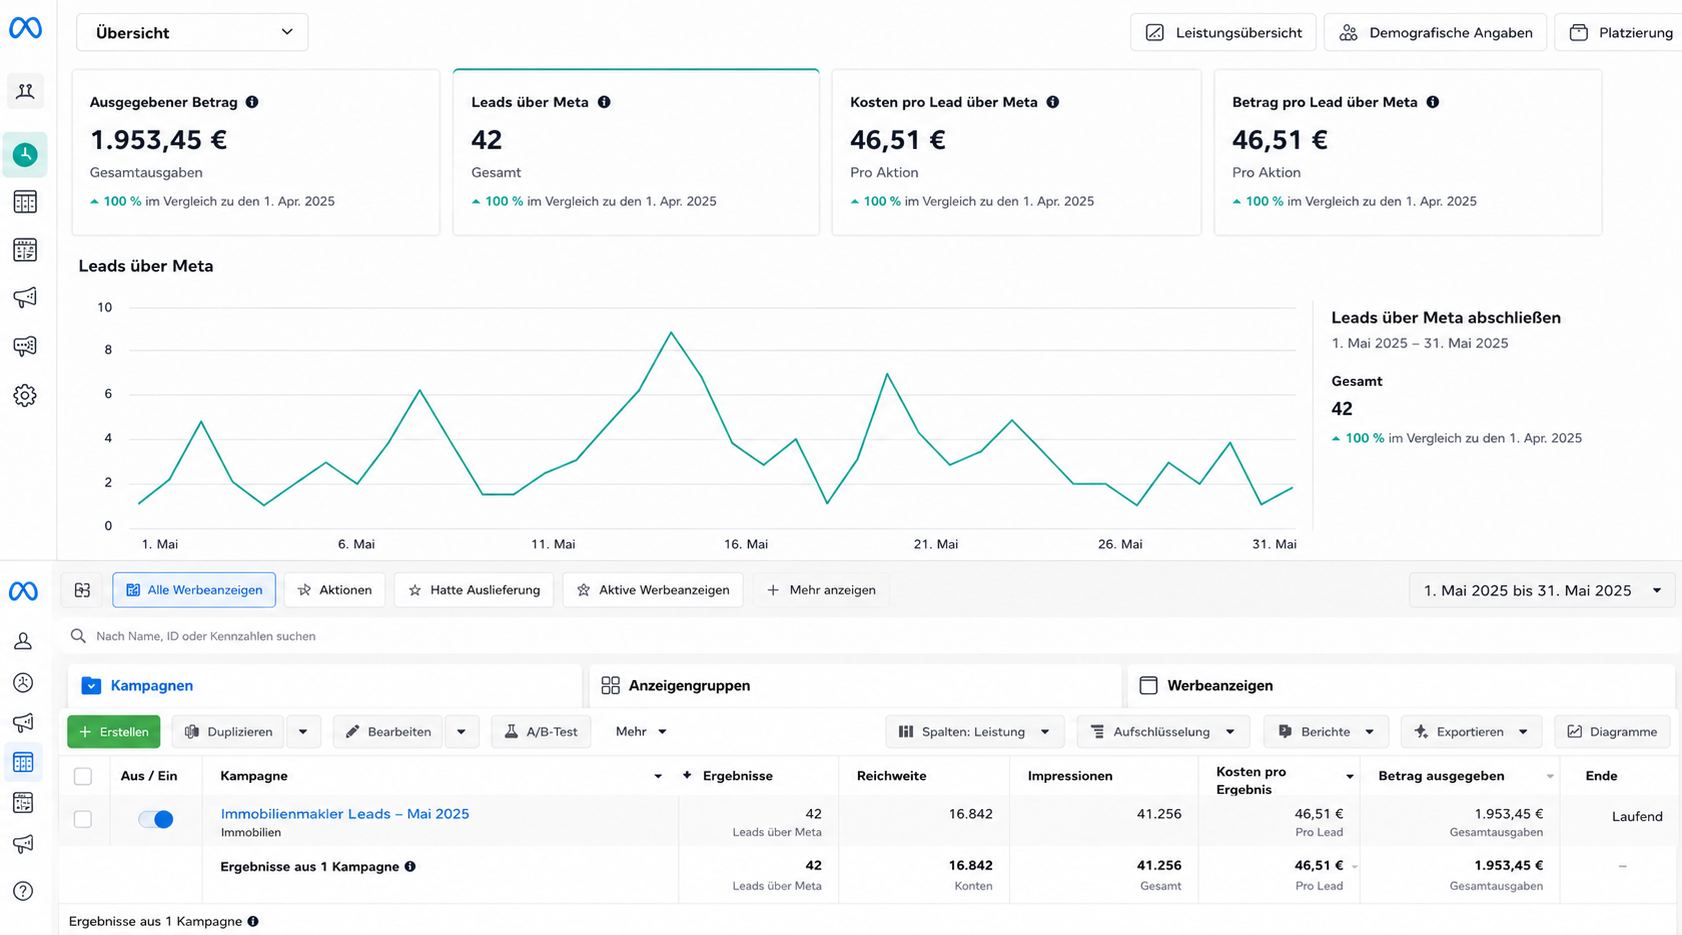1682x935 pixels.
Task: Open the date range 1. Mai 2025 dropdown
Action: tap(1542, 590)
